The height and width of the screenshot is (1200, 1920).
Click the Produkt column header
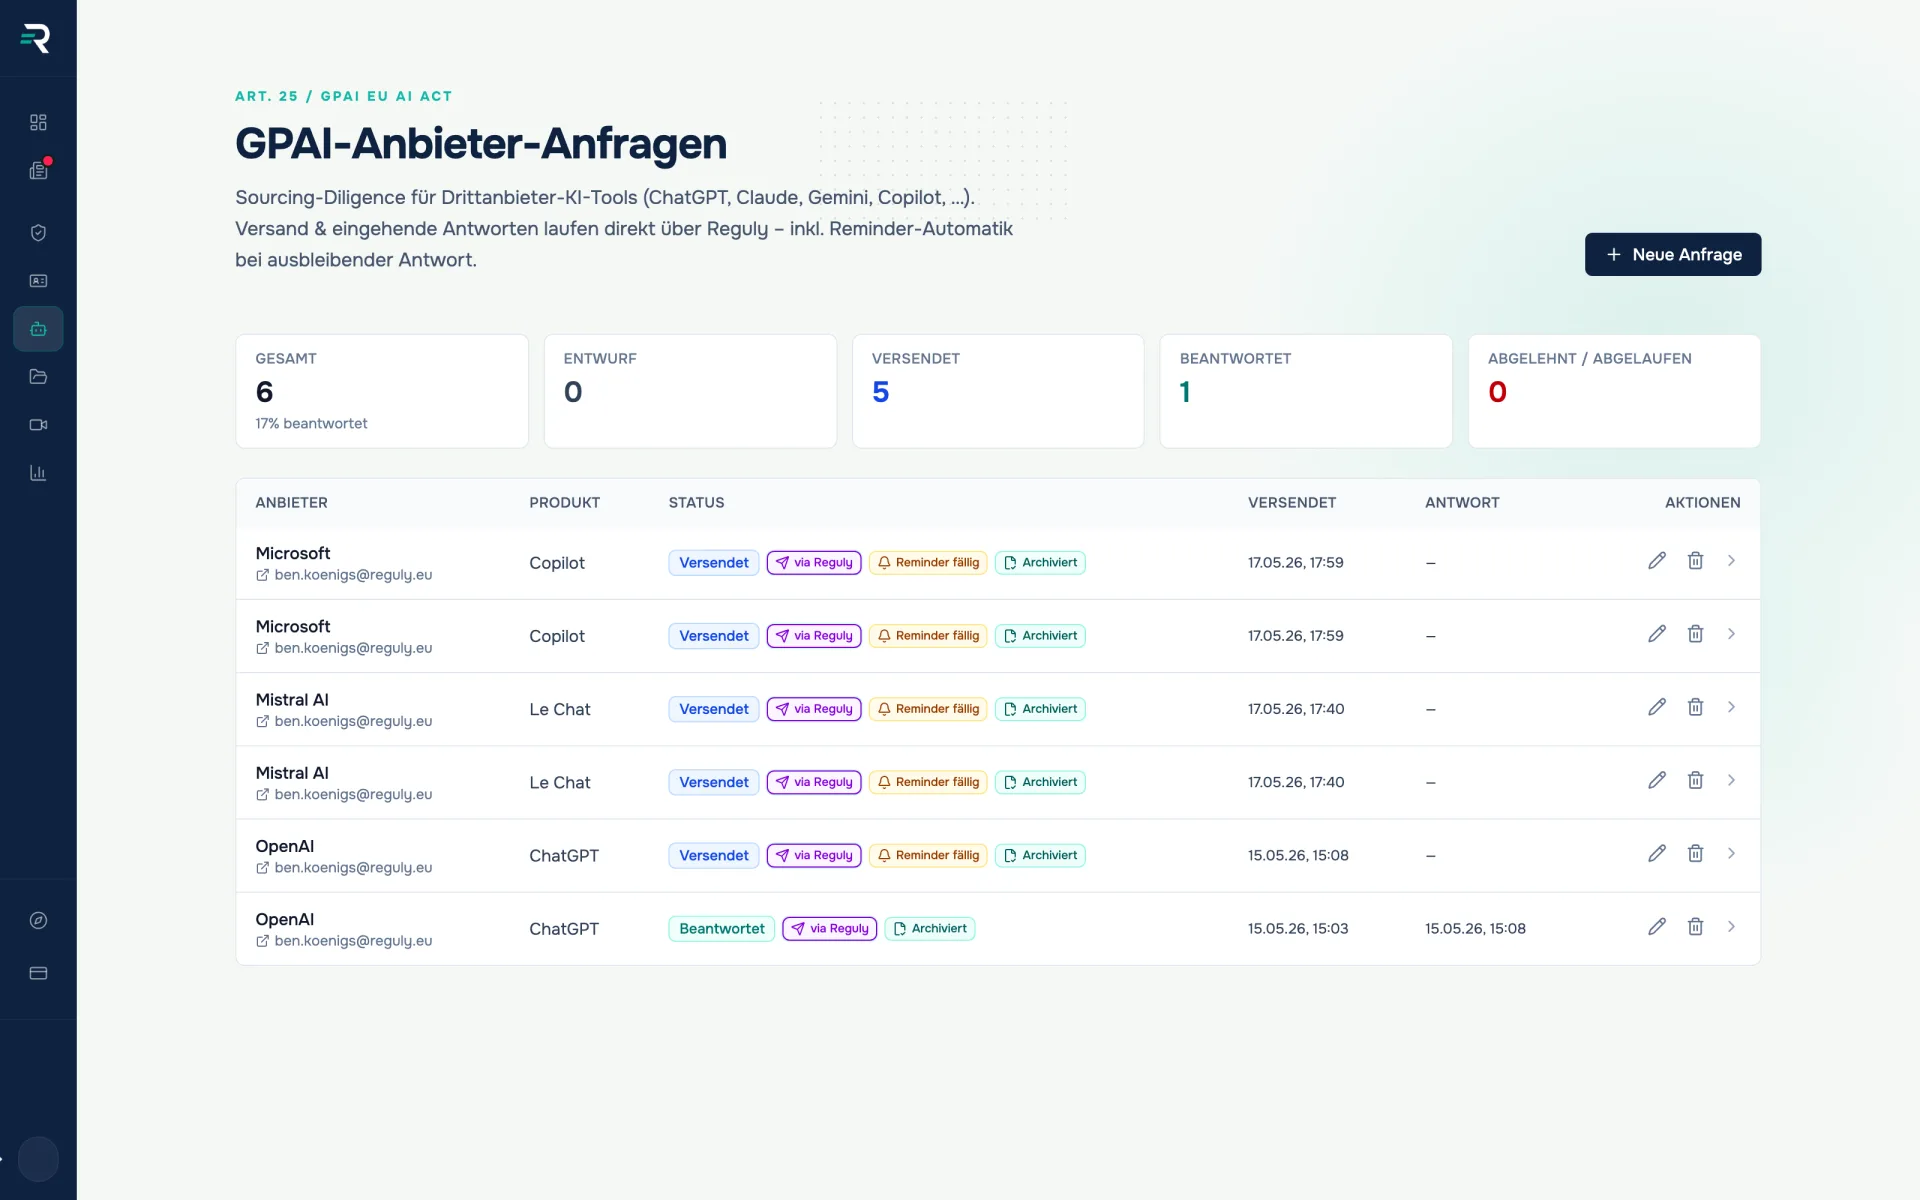[x=564, y=503]
